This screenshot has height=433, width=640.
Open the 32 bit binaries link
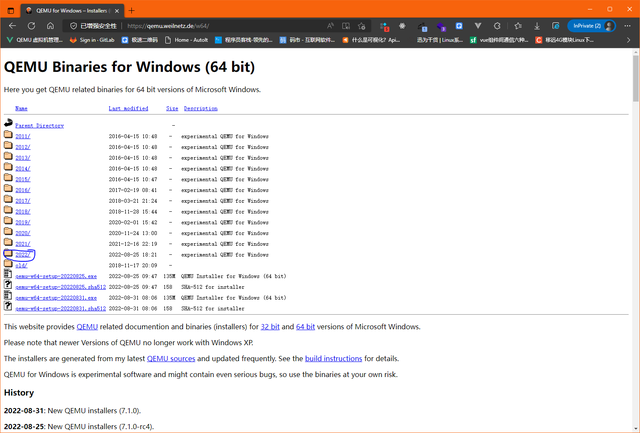[x=270, y=327]
